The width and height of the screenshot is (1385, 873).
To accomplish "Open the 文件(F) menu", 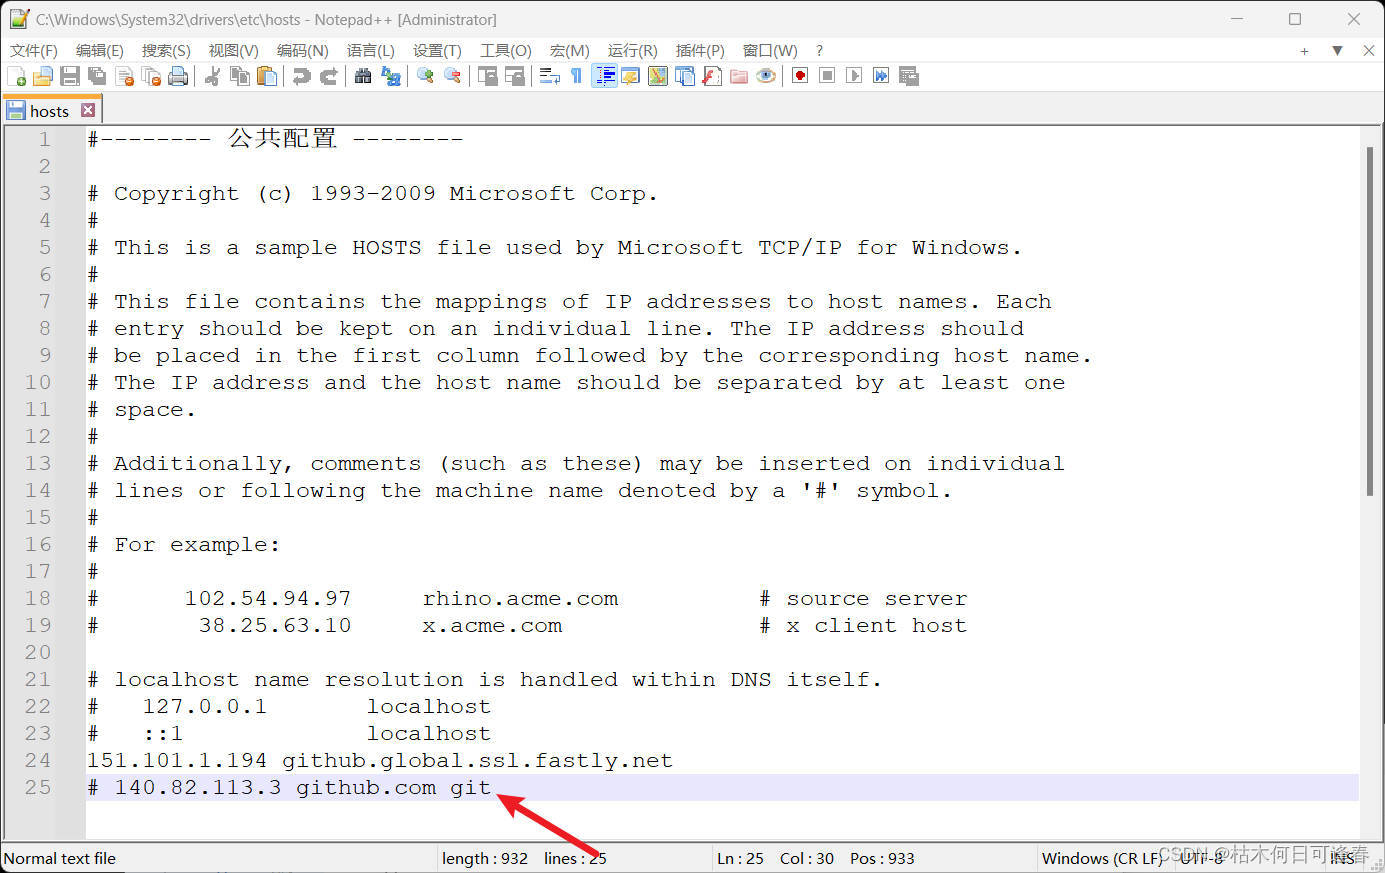I will [x=34, y=50].
